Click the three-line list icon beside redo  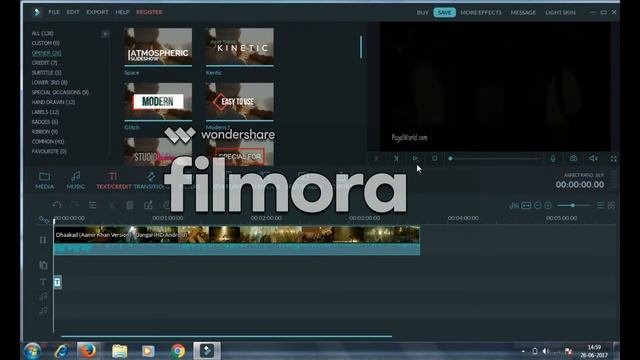pyautogui.click(x=93, y=205)
